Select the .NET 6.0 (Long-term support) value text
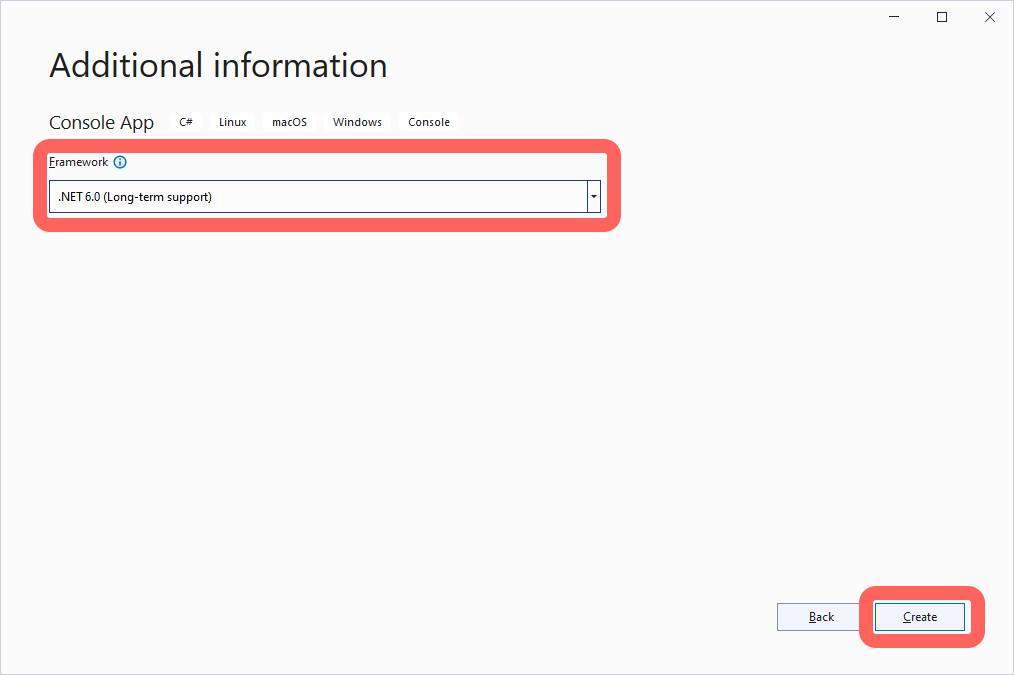This screenshot has width=1014, height=675. (135, 197)
